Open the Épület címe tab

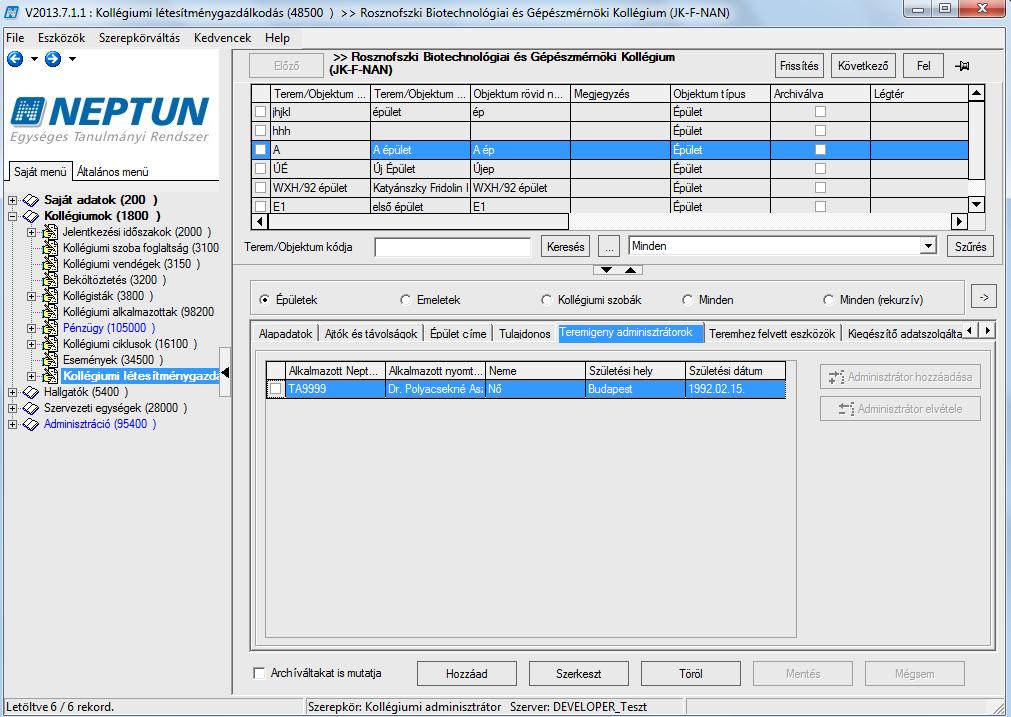458,333
